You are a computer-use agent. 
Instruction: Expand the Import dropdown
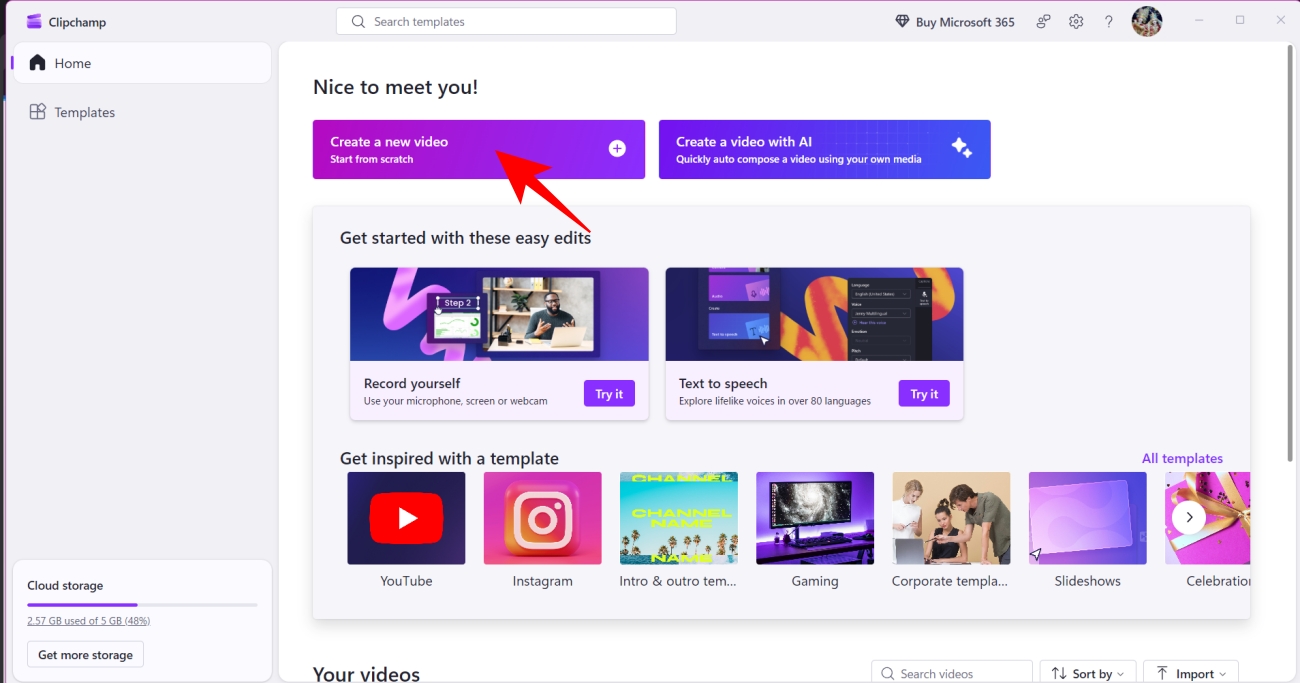coord(1190,673)
